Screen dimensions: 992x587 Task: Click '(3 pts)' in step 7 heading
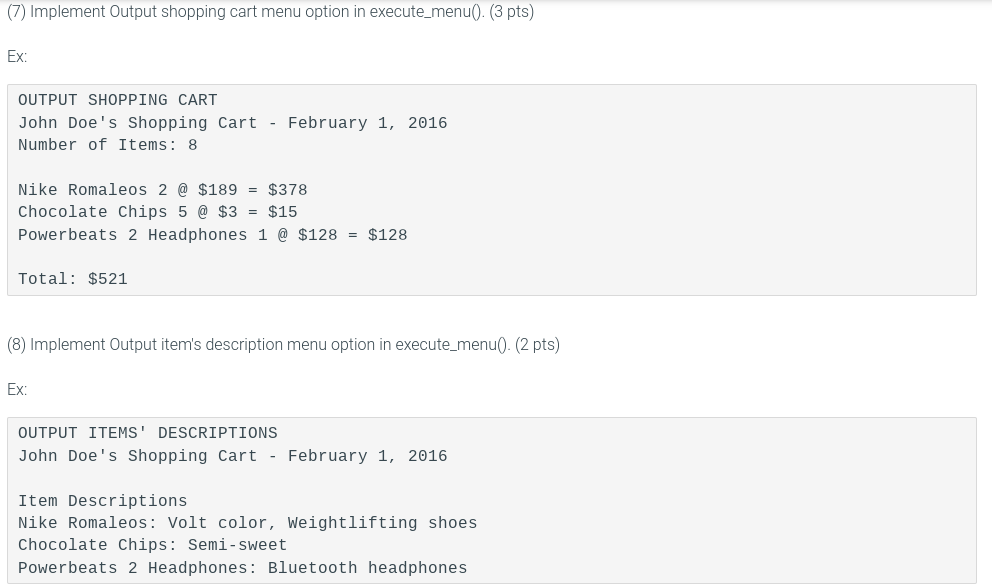[512, 12]
